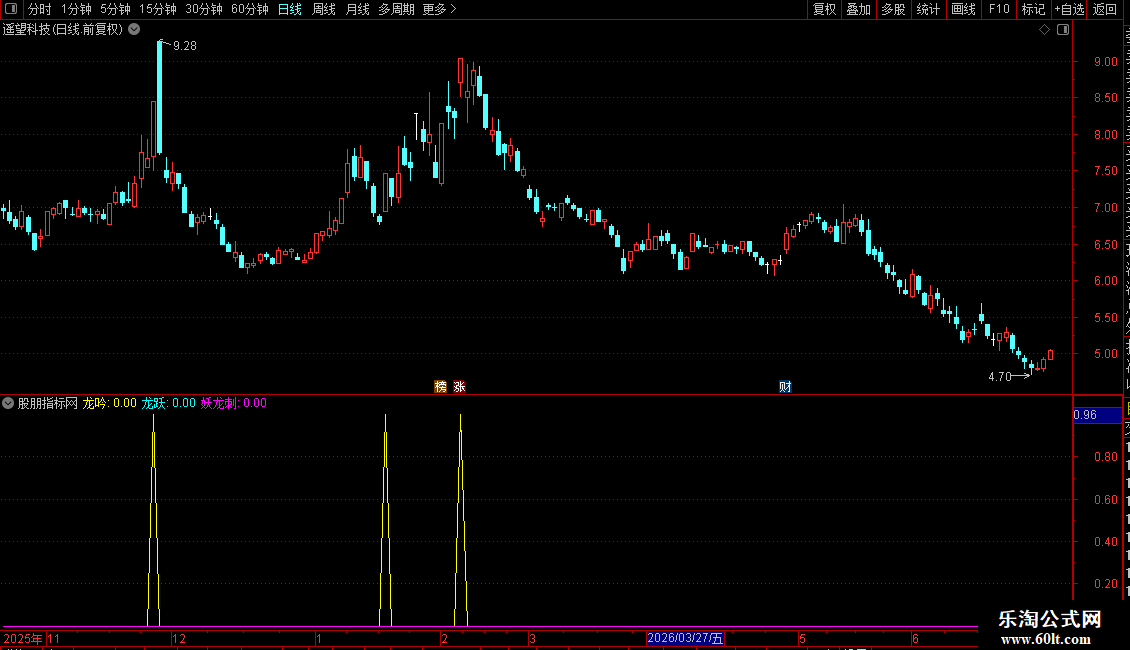
Task: Click the 叠加 overlay button
Action: click(858, 9)
